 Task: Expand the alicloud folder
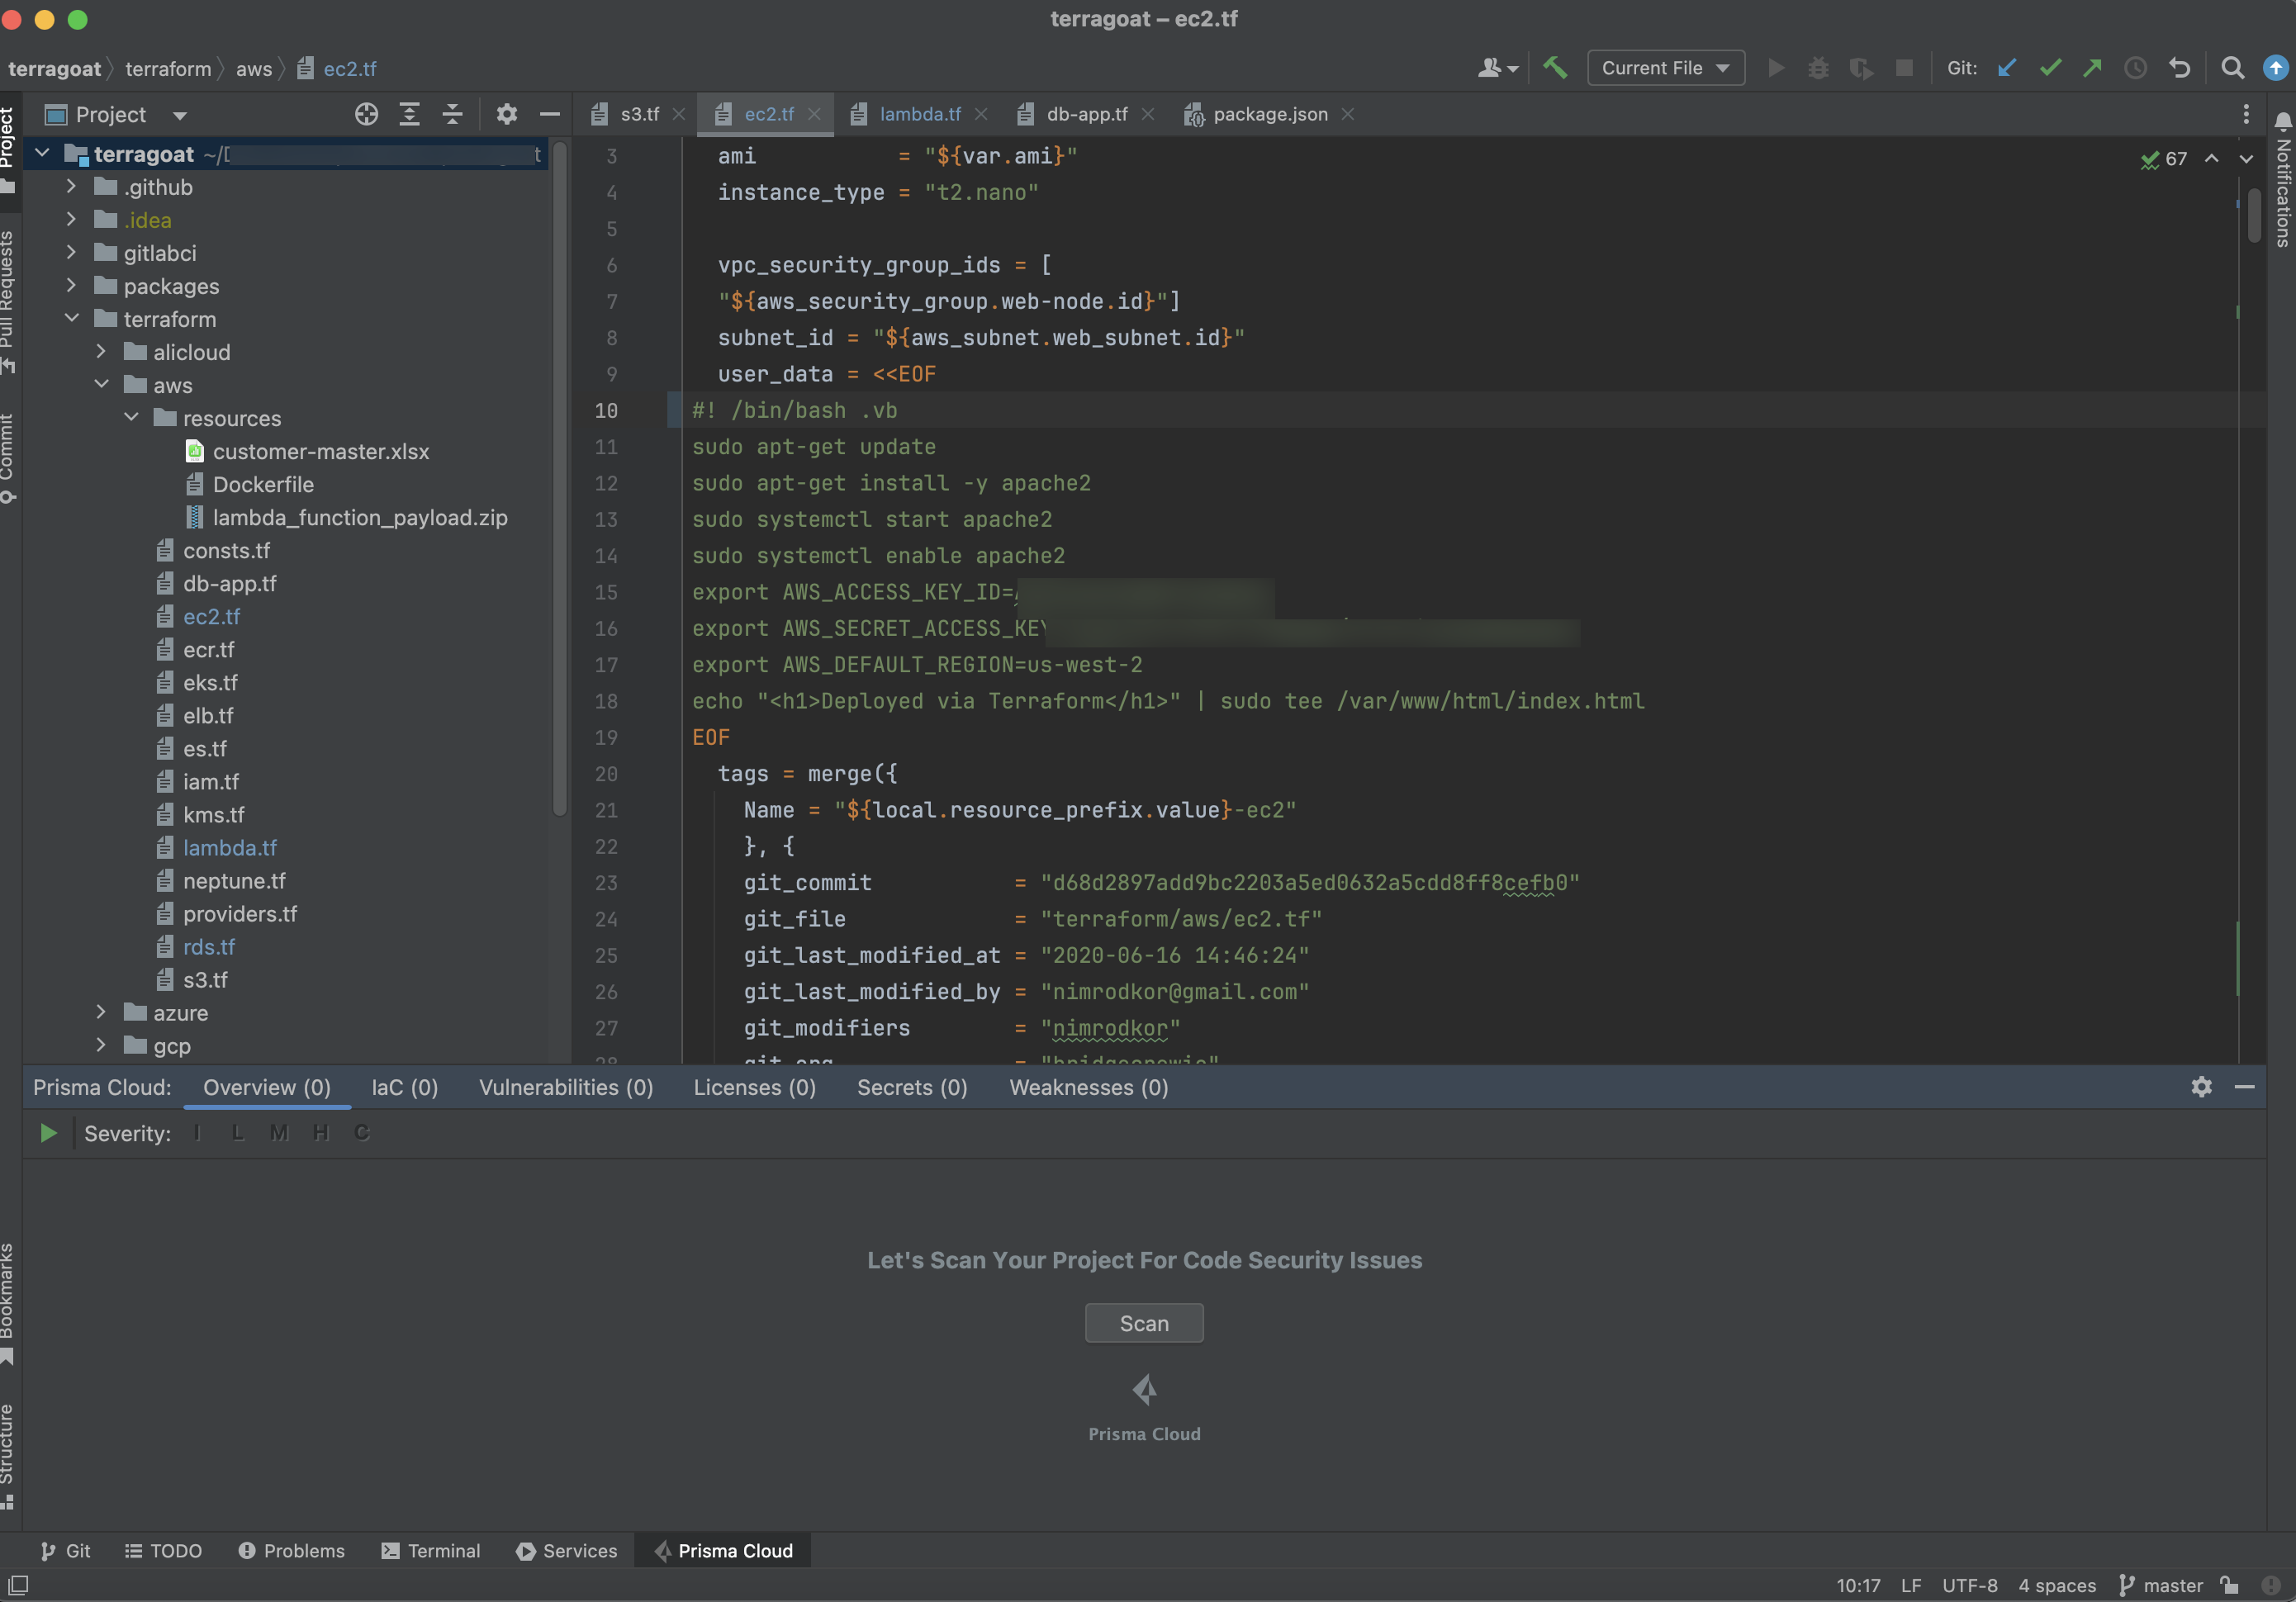[x=101, y=352]
